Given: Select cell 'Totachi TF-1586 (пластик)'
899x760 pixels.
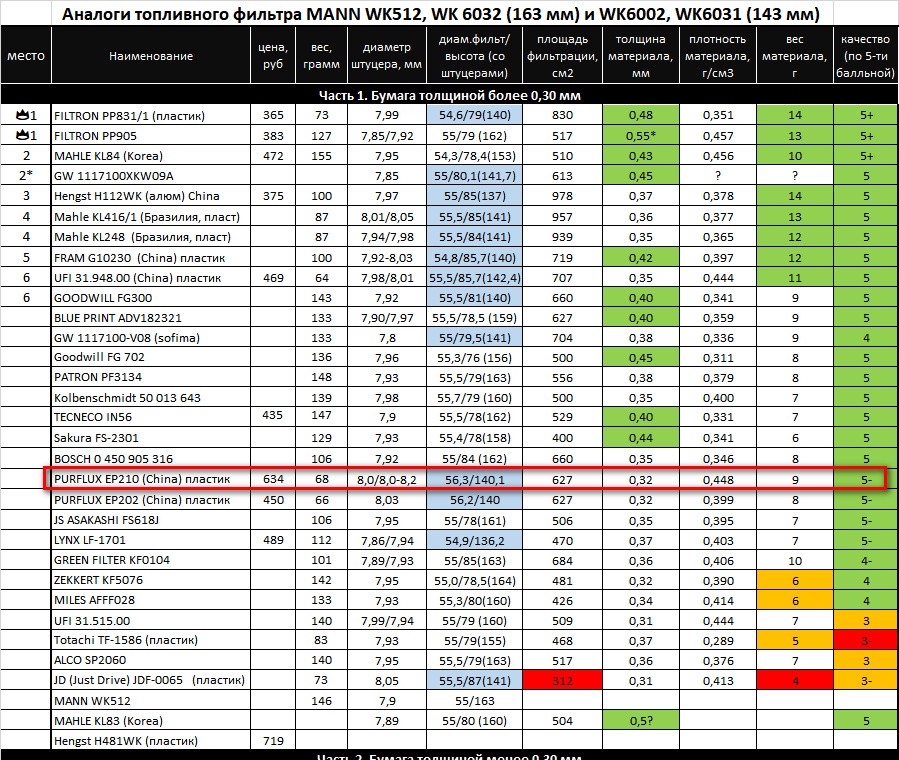Looking at the screenshot, I should click(151, 640).
